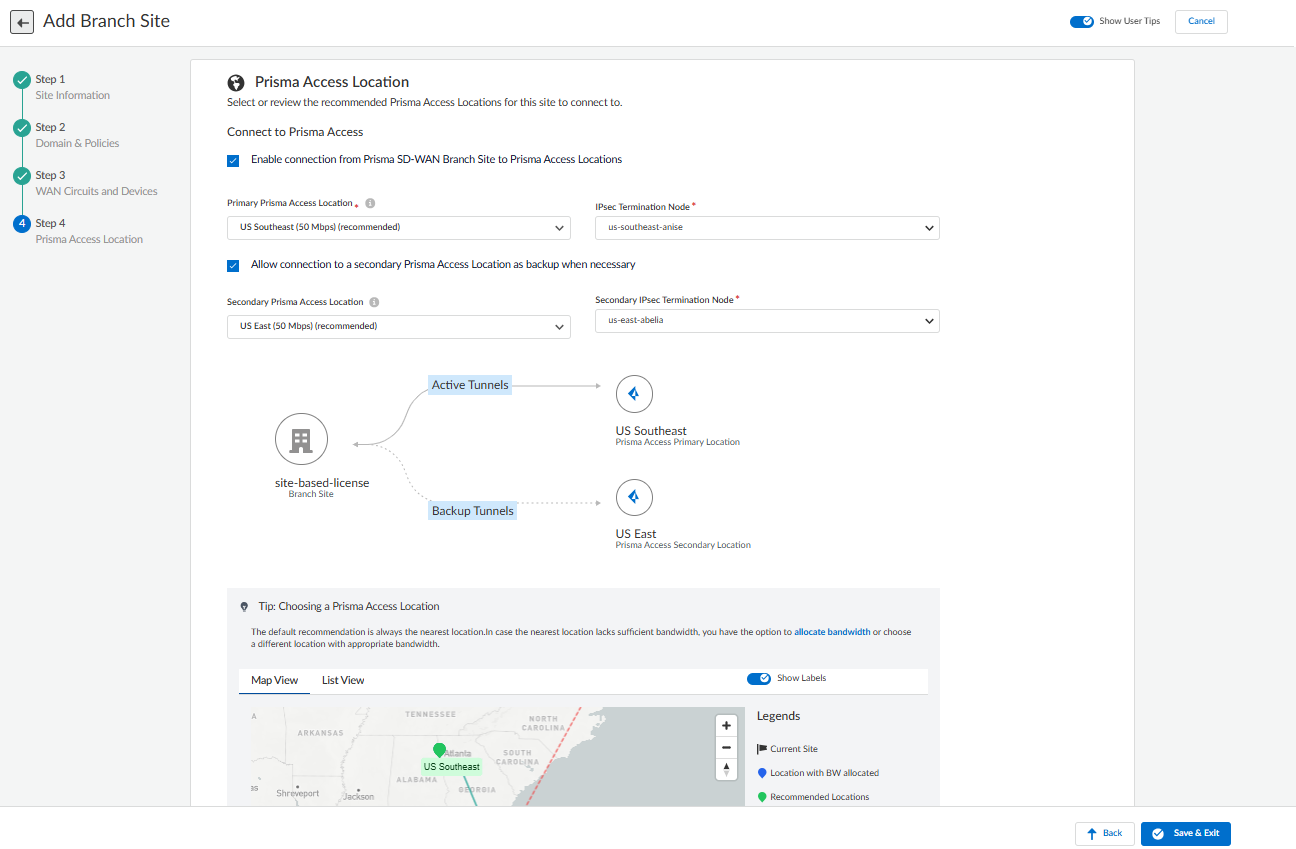Screen dimensions: 1296x849
Task: Click the green US Southeast map marker
Action: pos(439,750)
